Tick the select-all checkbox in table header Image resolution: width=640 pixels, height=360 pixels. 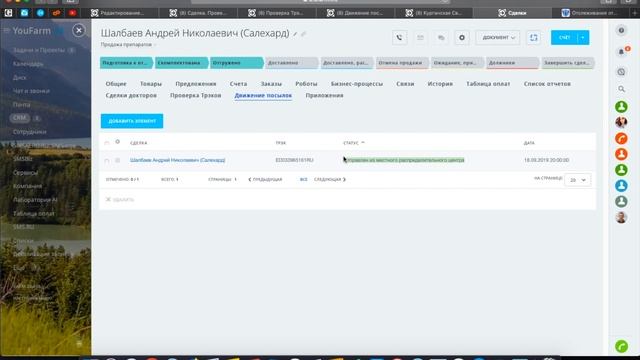[107, 143]
